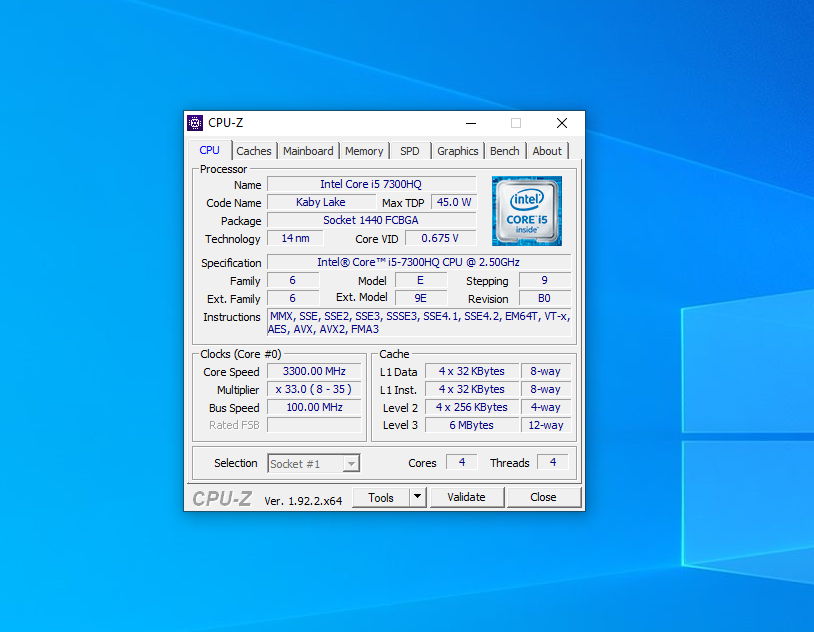Screen dimensions: 814x632
Task: Click the L1 Data associativity '8-way'
Action: coord(546,371)
